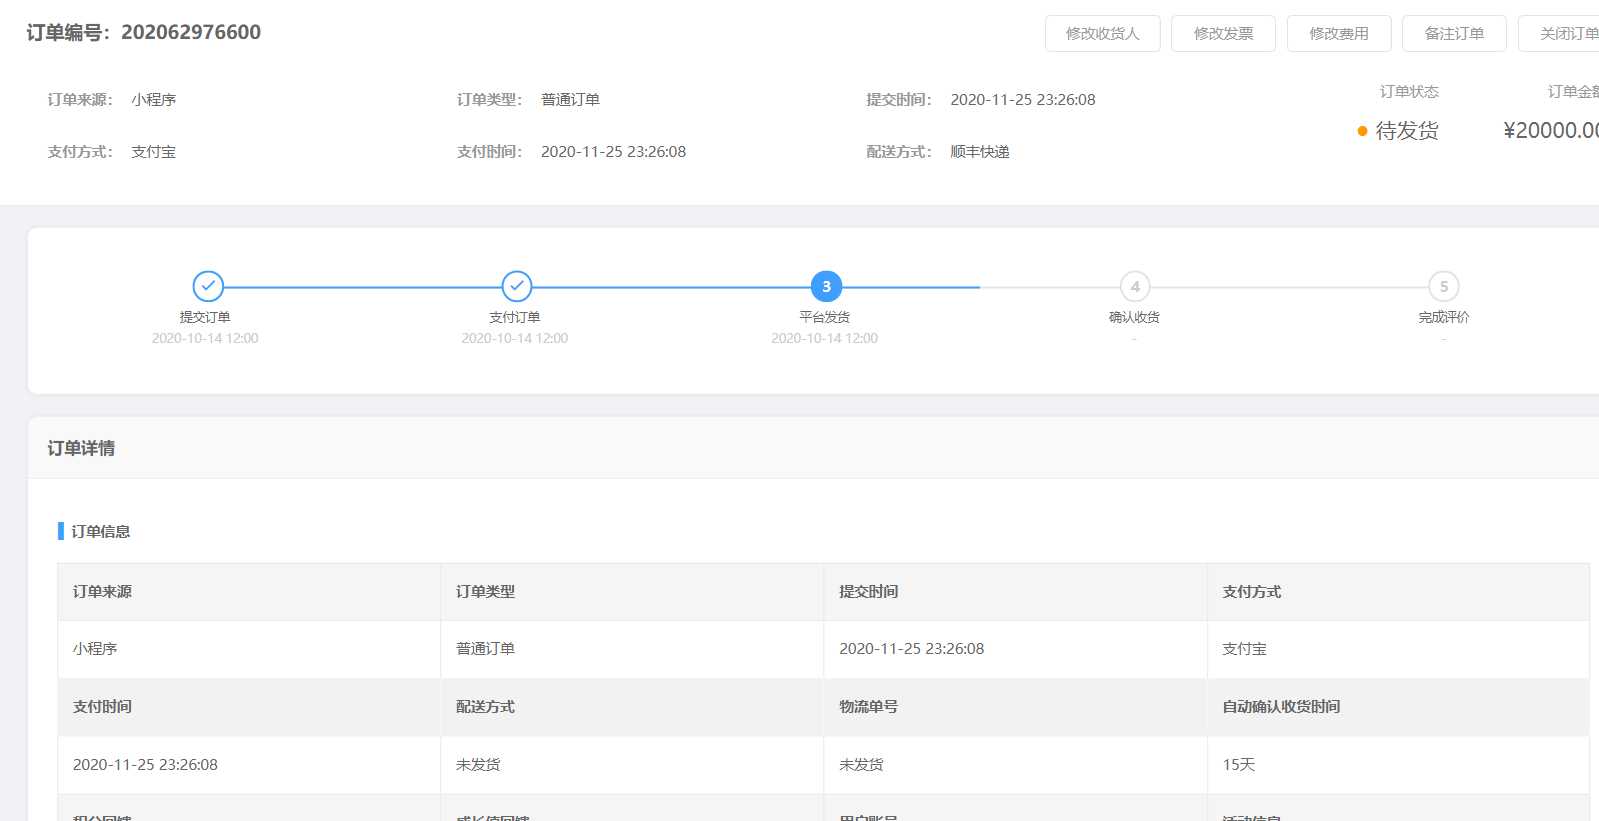Image resolution: width=1599 pixels, height=821 pixels.
Task: Click the 支付方式 table column header
Action: (1251, 592)
